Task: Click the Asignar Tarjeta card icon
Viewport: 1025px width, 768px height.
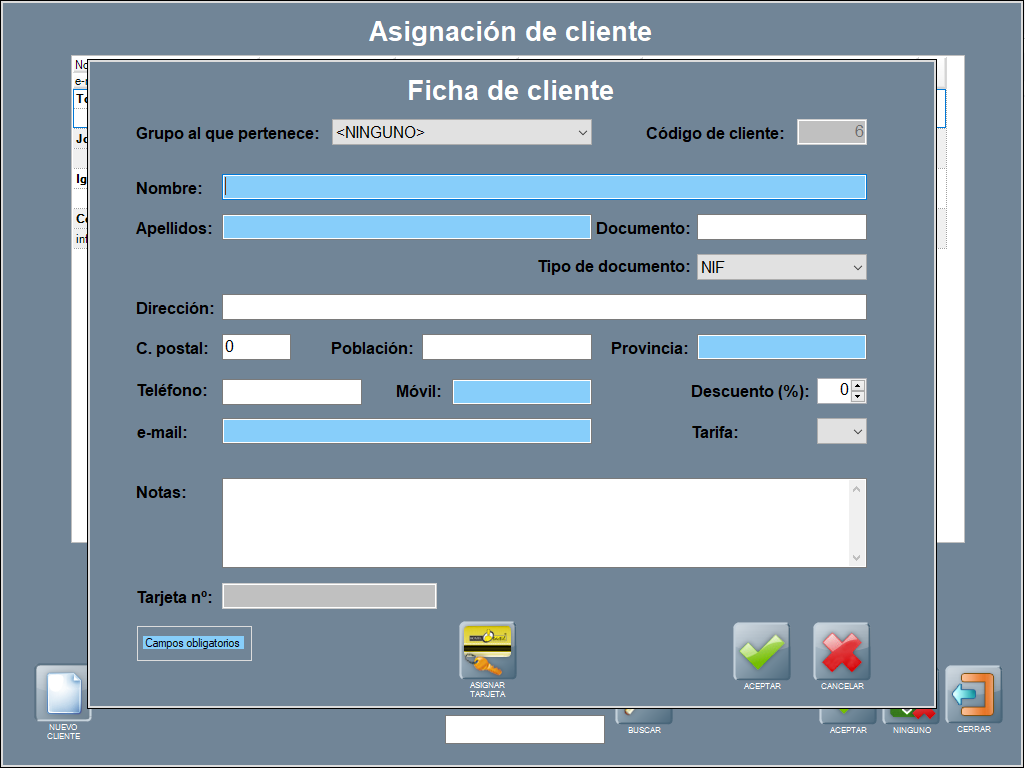Action: [487, 651]
